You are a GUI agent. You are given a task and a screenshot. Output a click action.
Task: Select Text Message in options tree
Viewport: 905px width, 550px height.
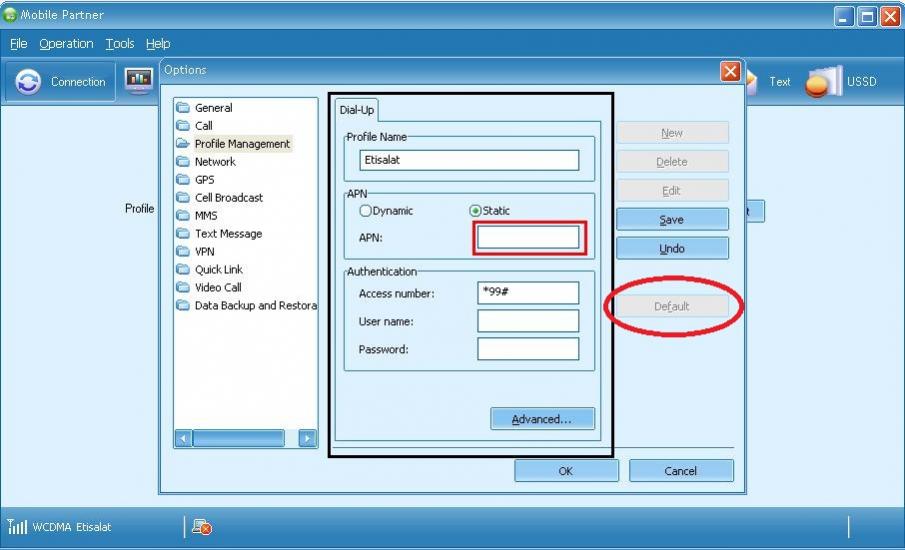tap(229, 234)
